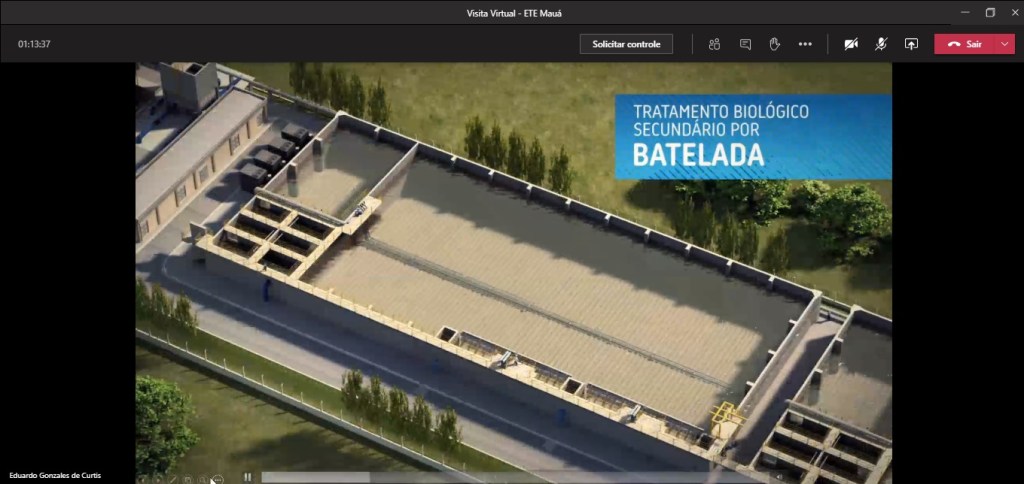Leave the meeting with the Sair button
The height and width of the screenshot is (484, 1024).
coord(965,44)
